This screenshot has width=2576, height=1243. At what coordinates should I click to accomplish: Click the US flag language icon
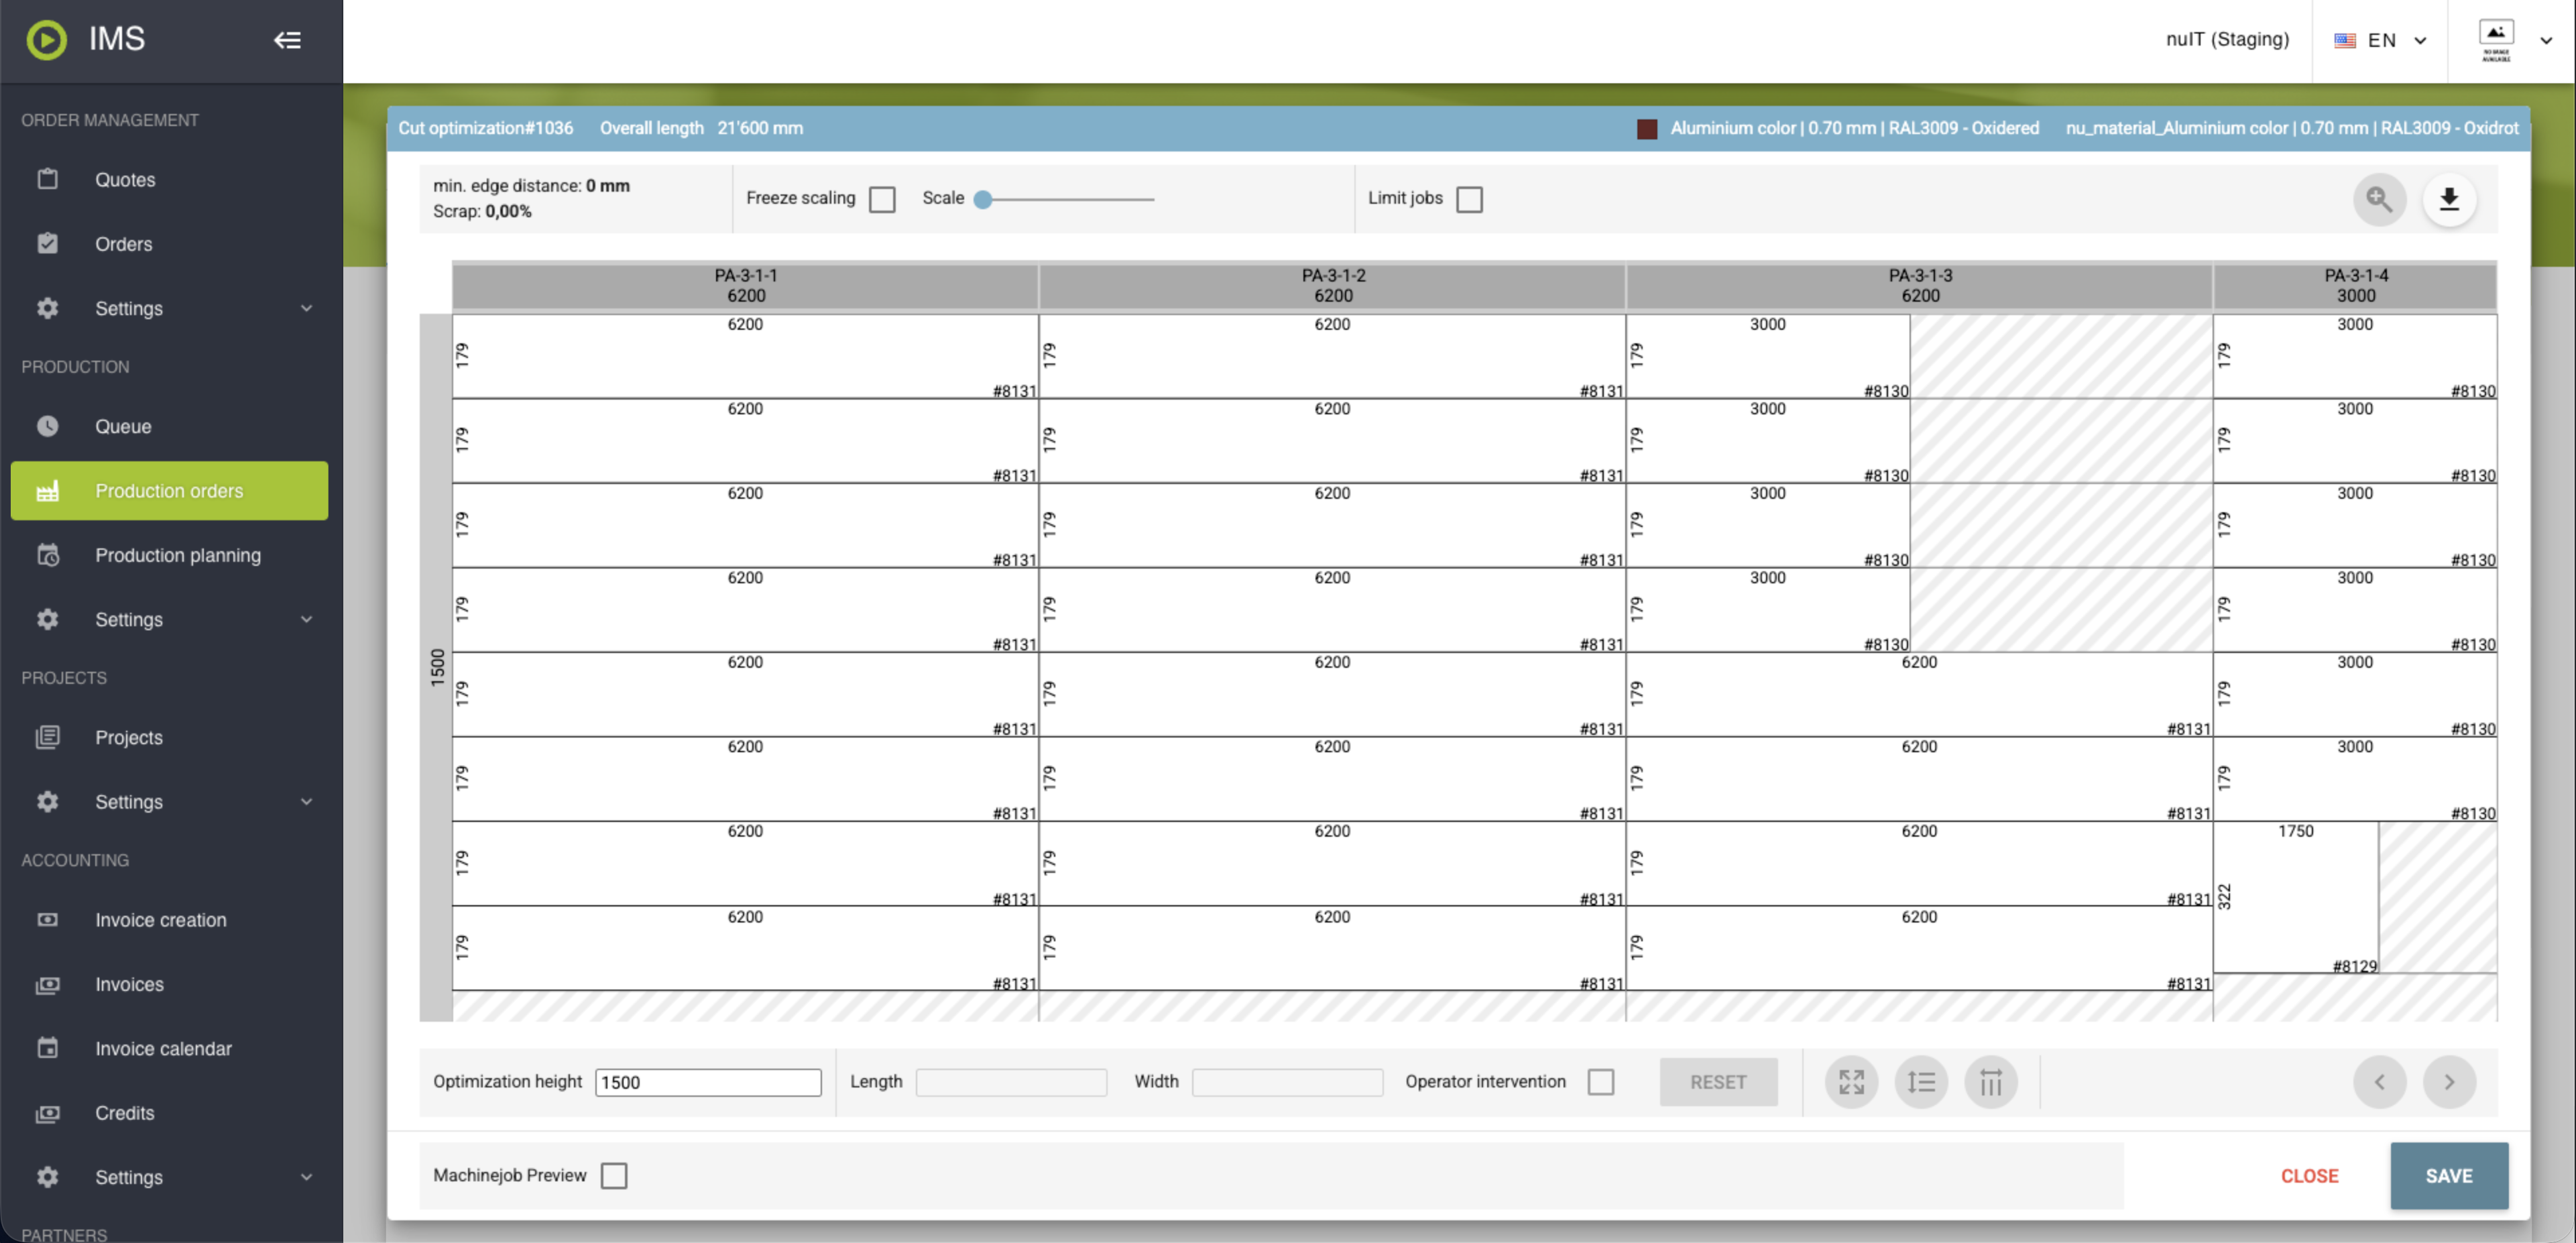pos(2345,40)
